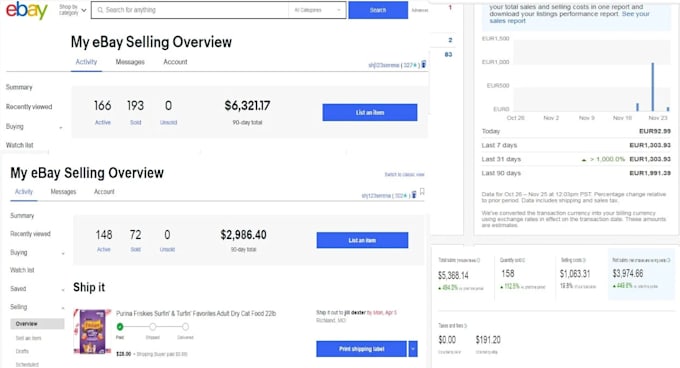The width and height of the screenshot is (680, 368).
Task: Click info icon next to Quantity sold
Action: pyautogui.click(x=523, y=260)
